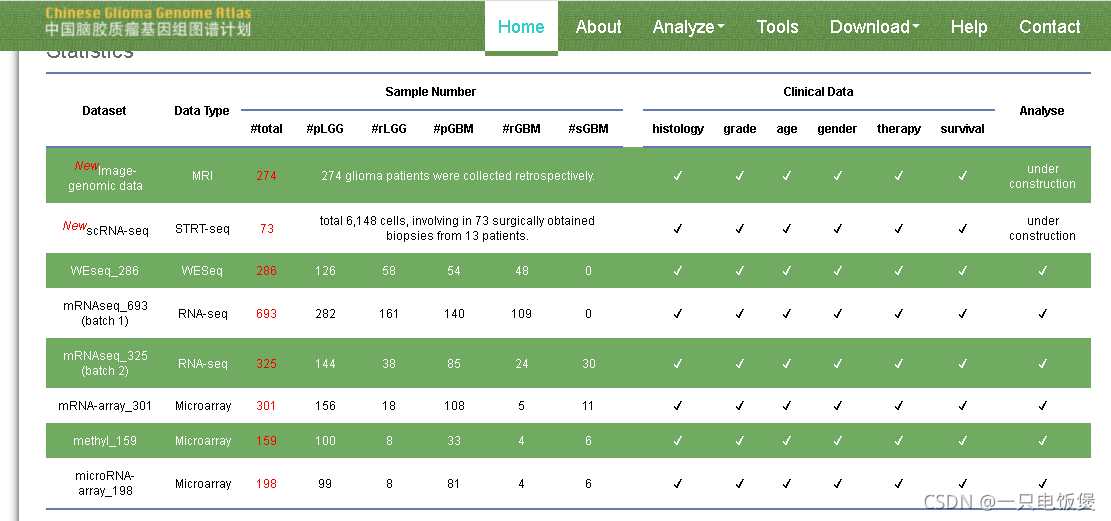The height and width of the screenshot is (521, 1111).
Task: Click the red total 274 value
Action: pos(266,176)
